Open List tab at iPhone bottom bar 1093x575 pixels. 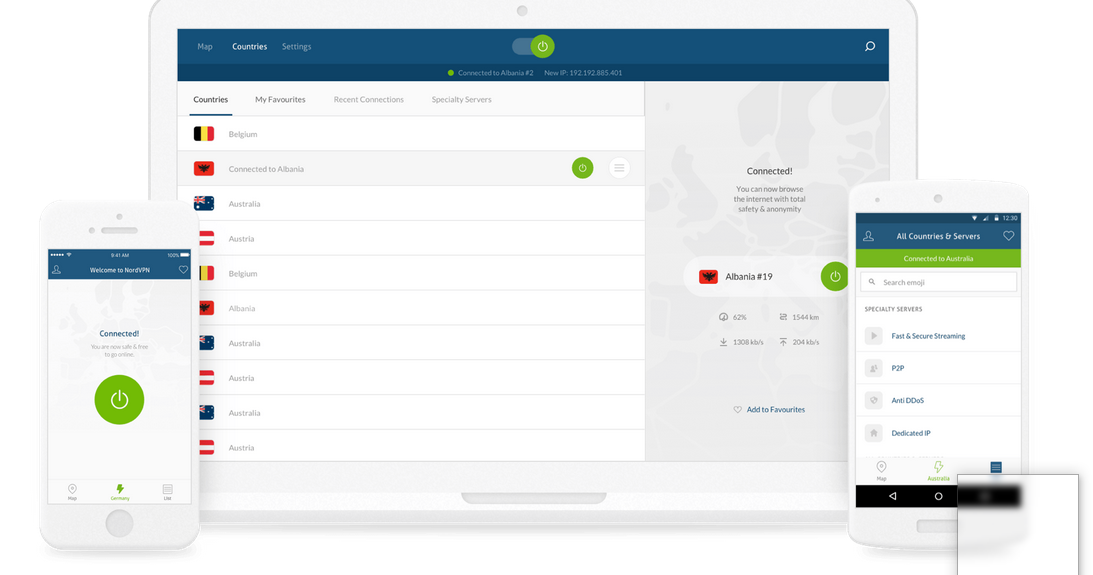pyautogui.click(x=167, y=492)
